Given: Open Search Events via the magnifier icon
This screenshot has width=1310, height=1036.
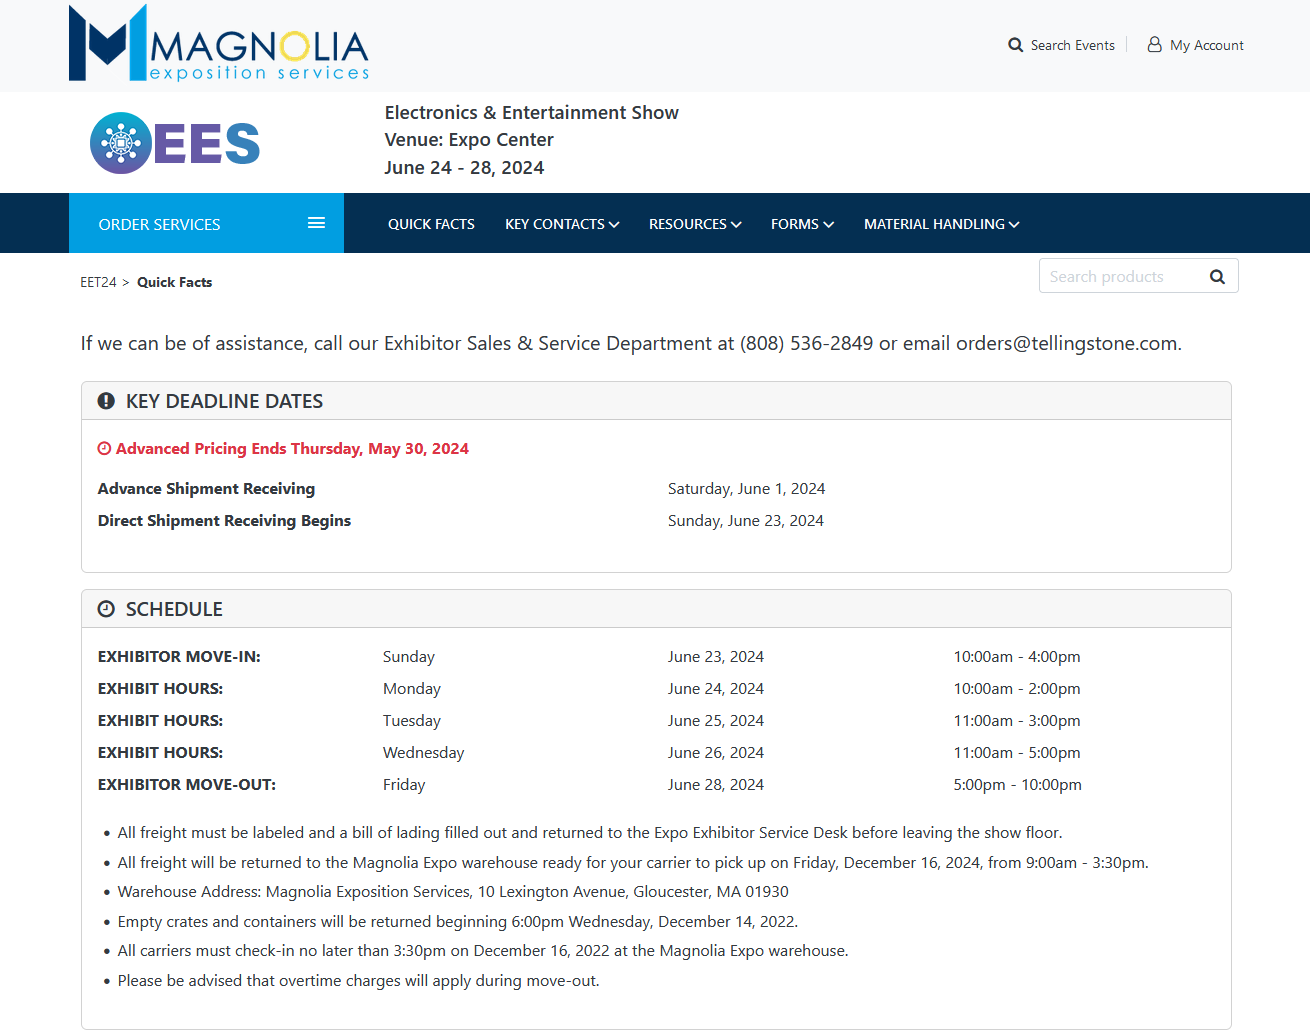Looking at the screenshot, I should 1015,45.
